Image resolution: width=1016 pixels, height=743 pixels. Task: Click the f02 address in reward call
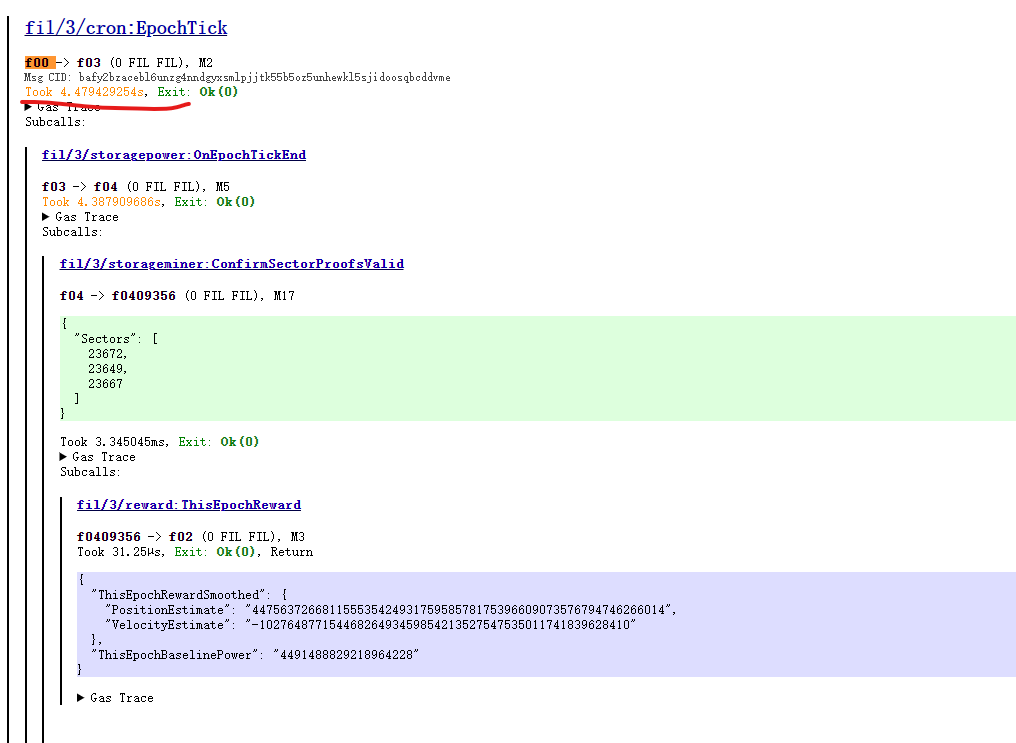coord(181,537)
